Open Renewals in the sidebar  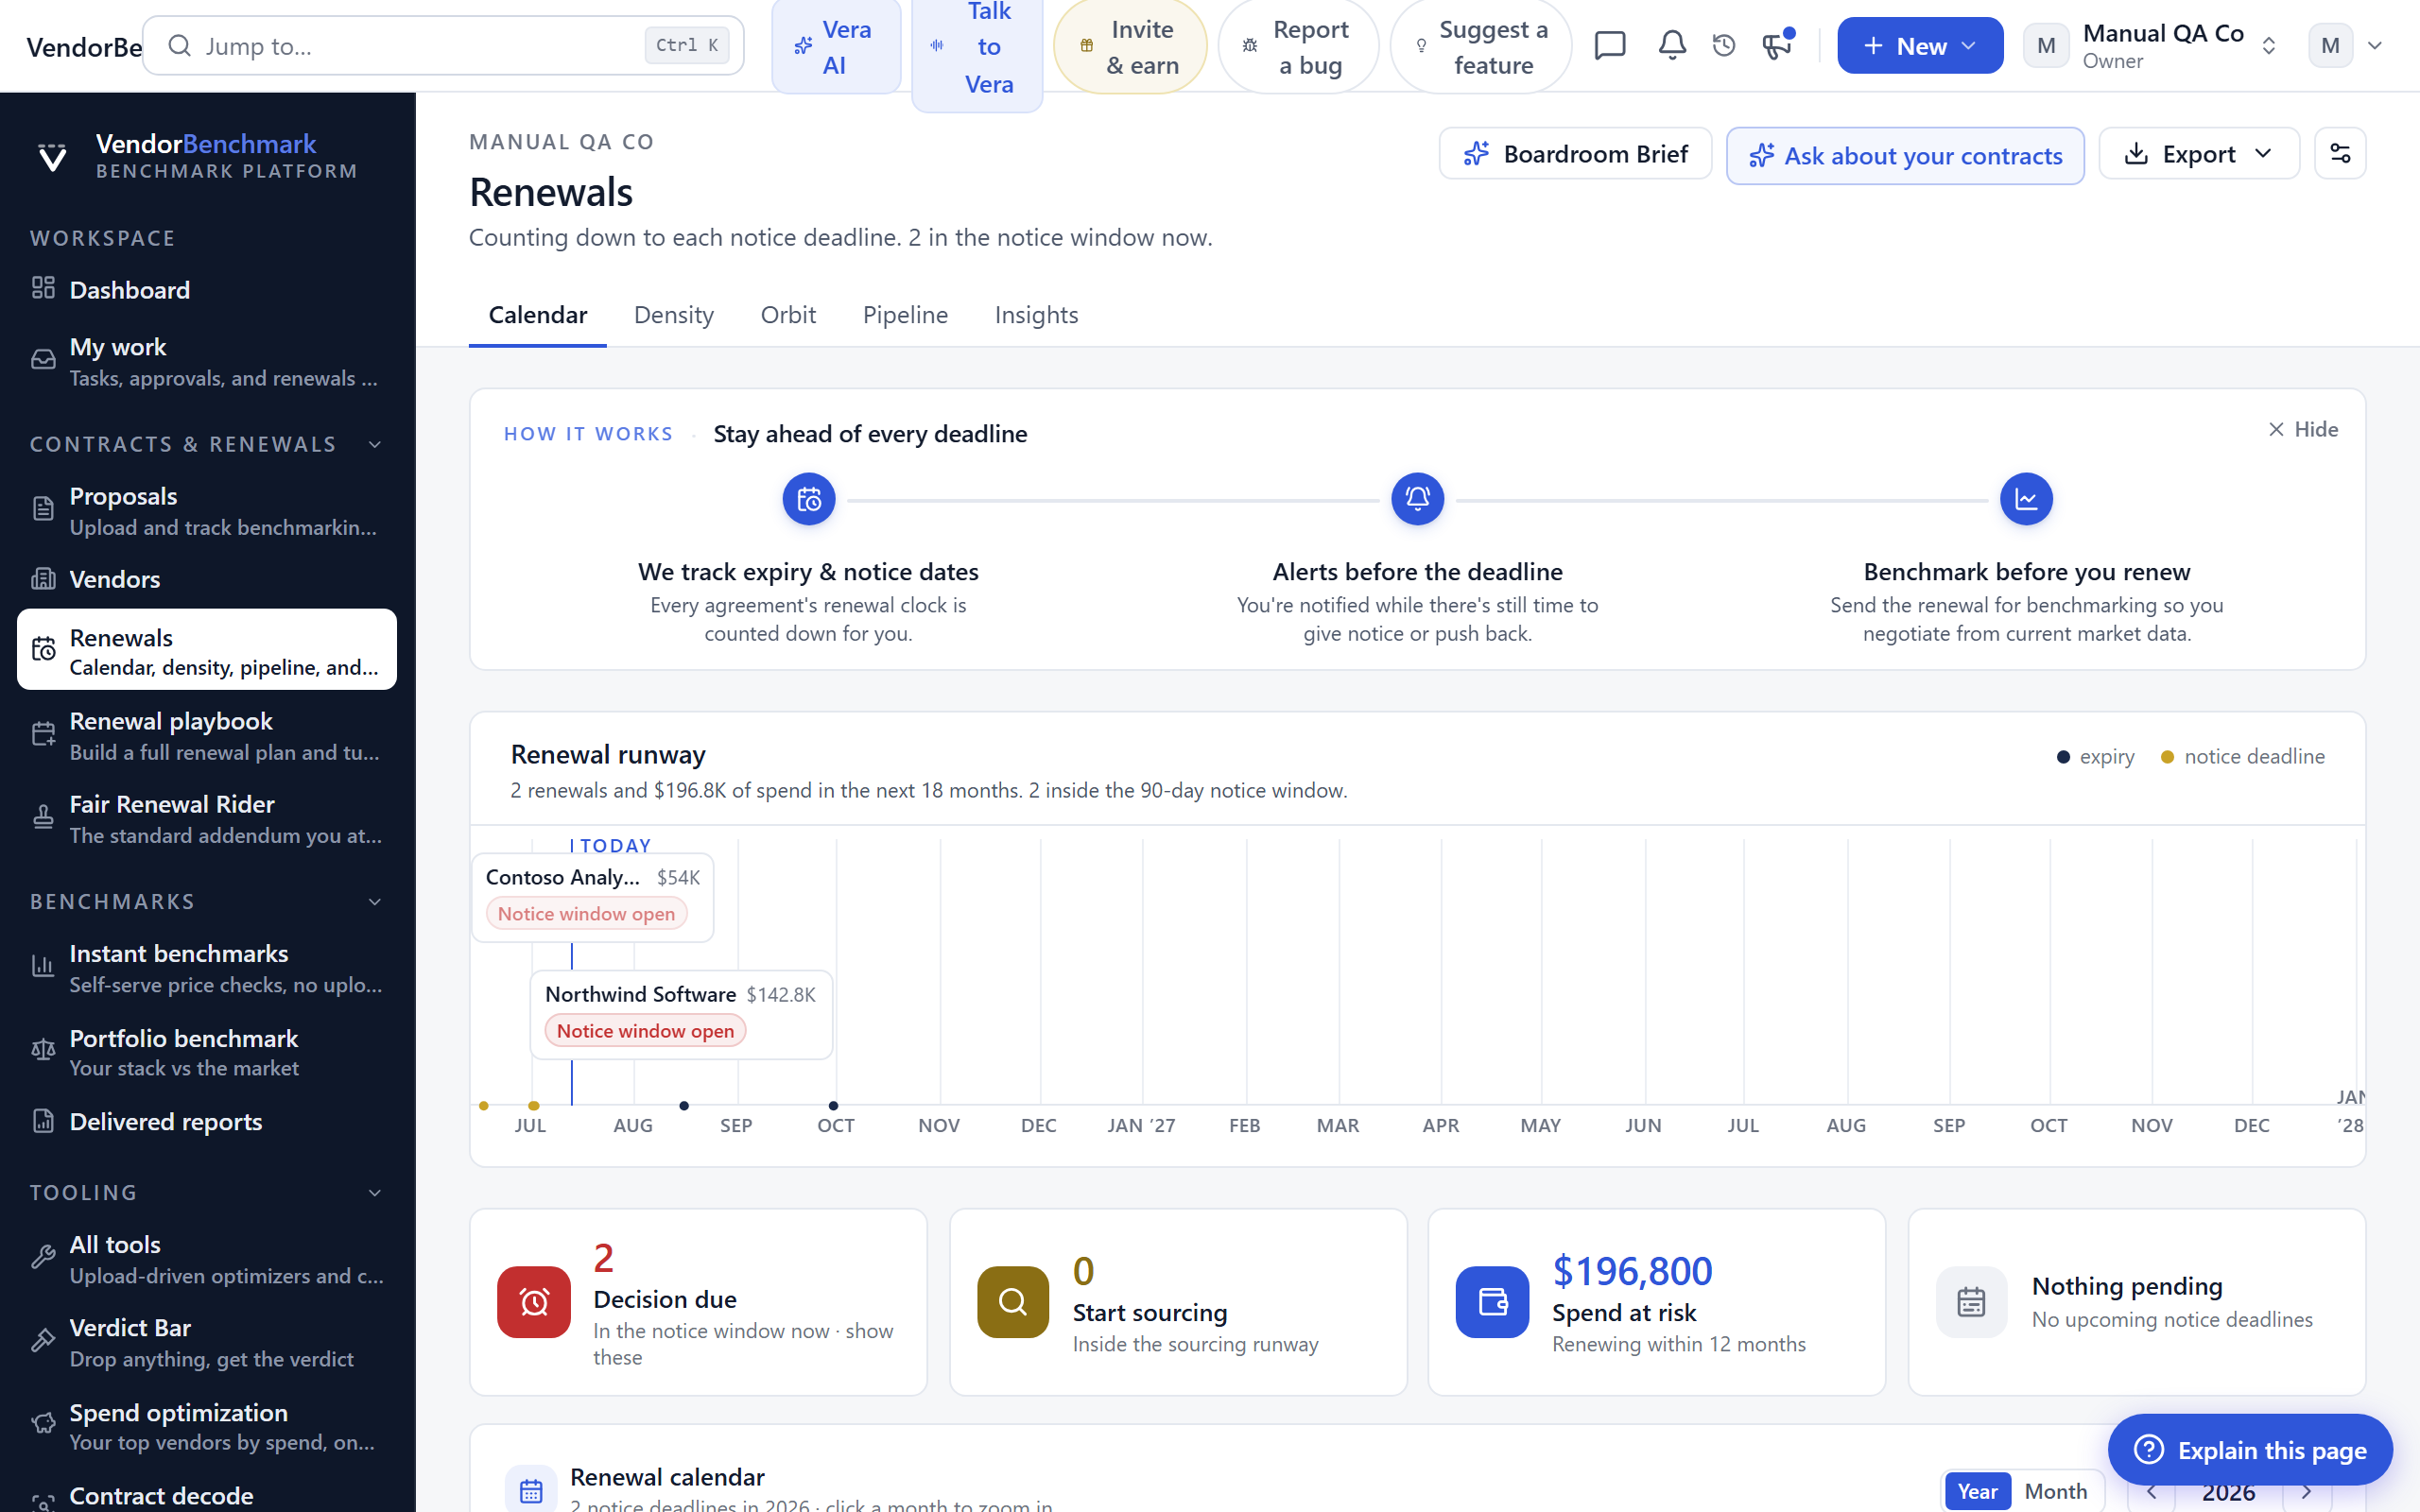click(207, 650)
